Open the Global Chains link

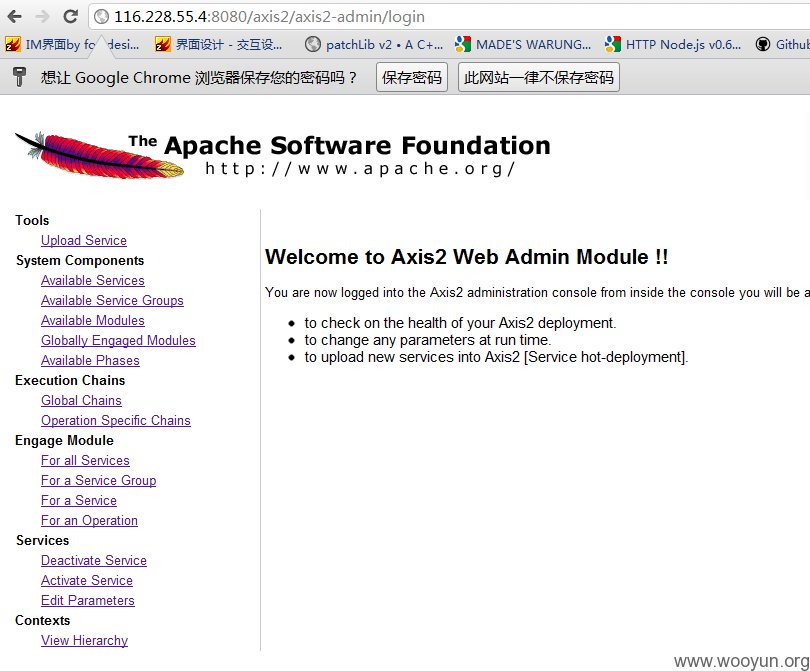coord(81,400)
